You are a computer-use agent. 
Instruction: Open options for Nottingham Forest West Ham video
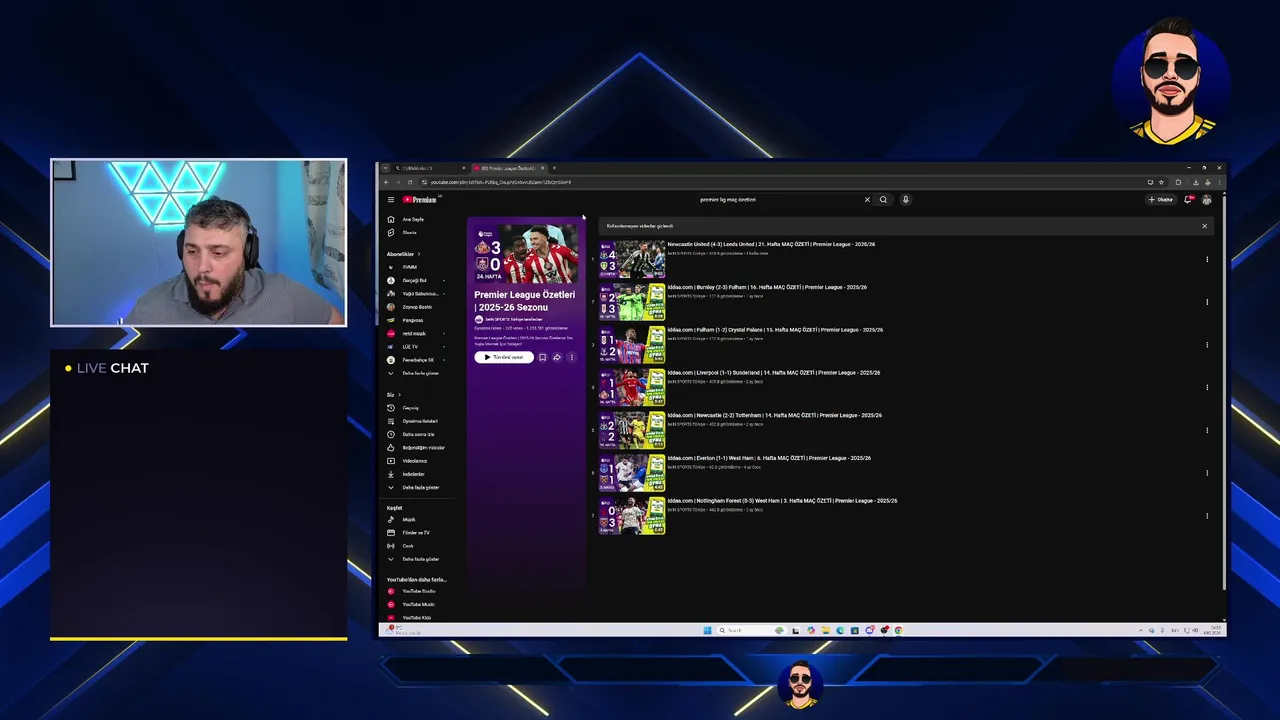pos(1207,516)
